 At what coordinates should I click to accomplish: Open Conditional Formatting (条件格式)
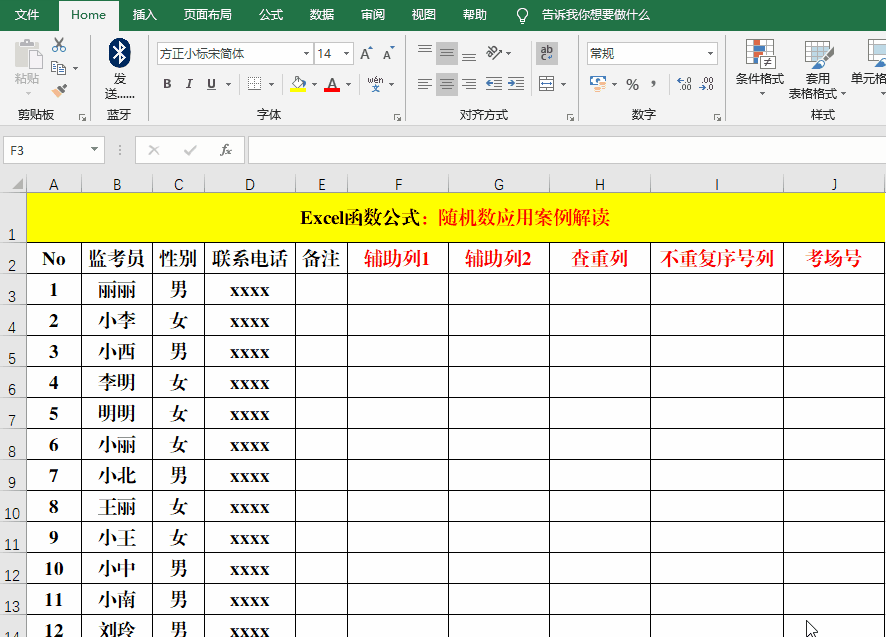(760, 68)
